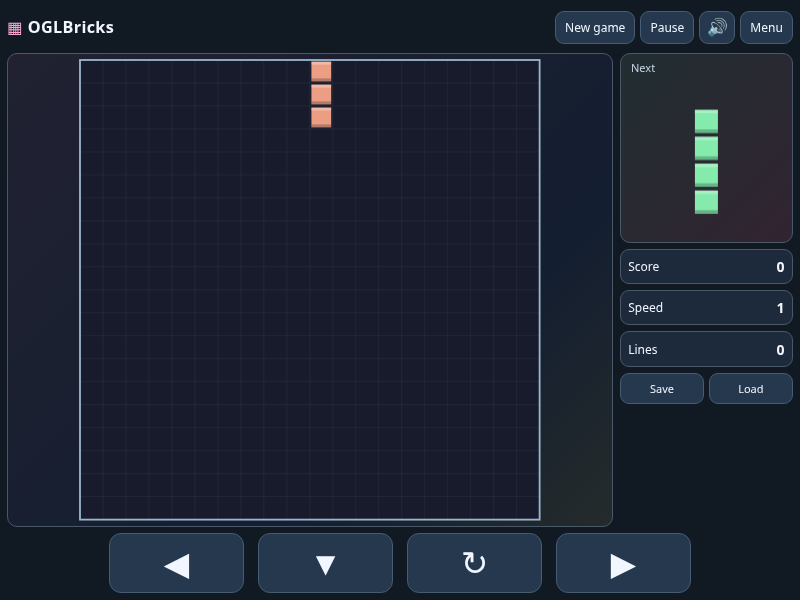Load a saved game

click(751, 389)
